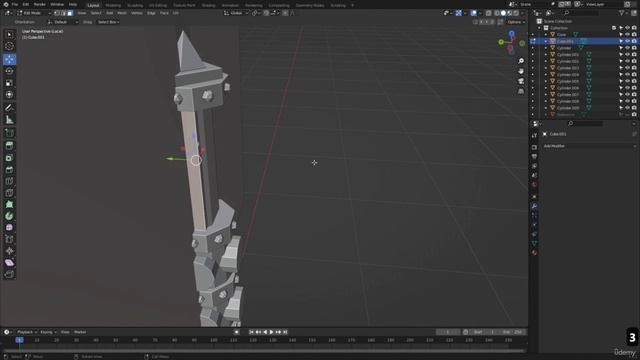Open the Material properties tab icon
640x360 pixels.
(x=534, y=253)
